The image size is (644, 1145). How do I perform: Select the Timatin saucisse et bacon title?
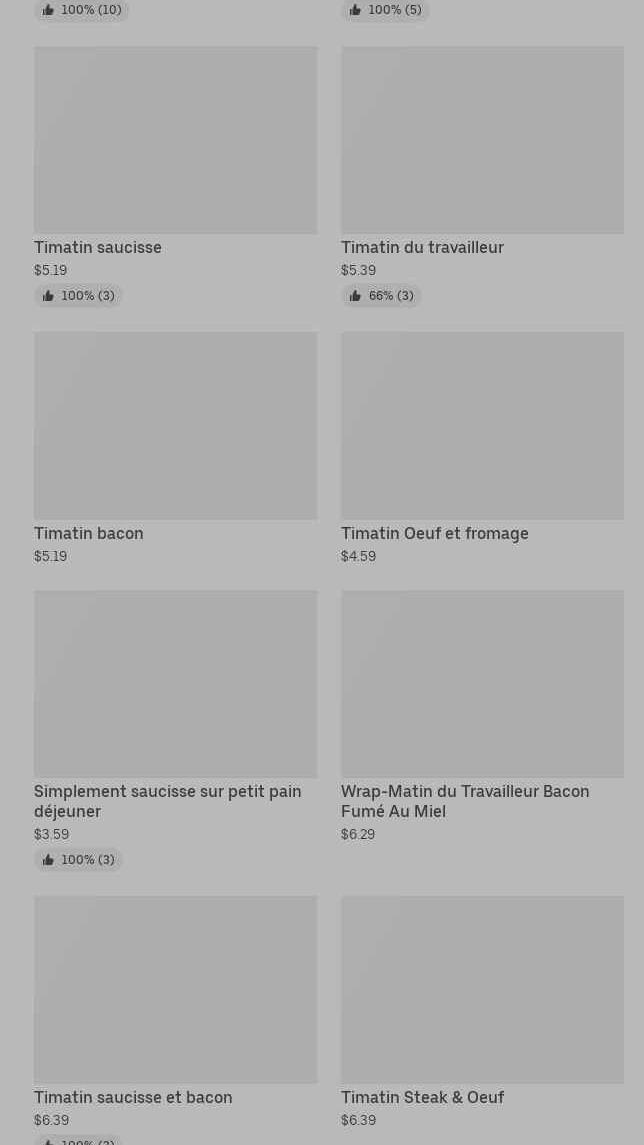133,1097
